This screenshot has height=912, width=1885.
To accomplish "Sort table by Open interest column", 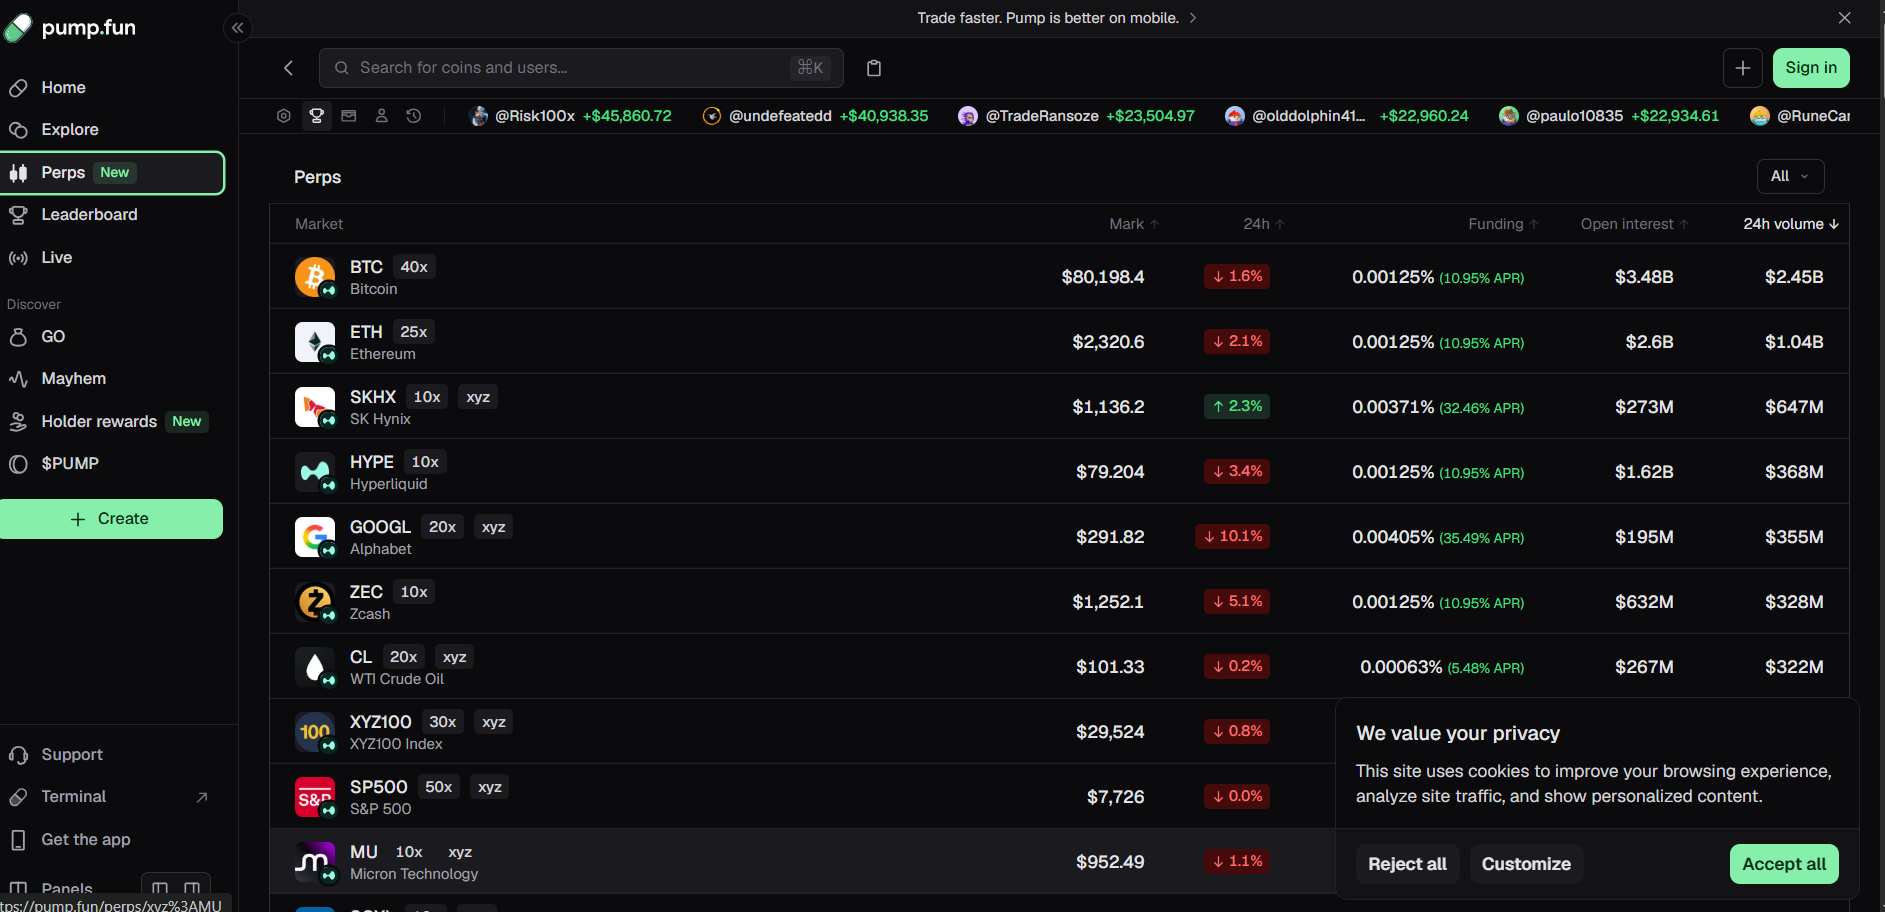I will point(1634,224).
